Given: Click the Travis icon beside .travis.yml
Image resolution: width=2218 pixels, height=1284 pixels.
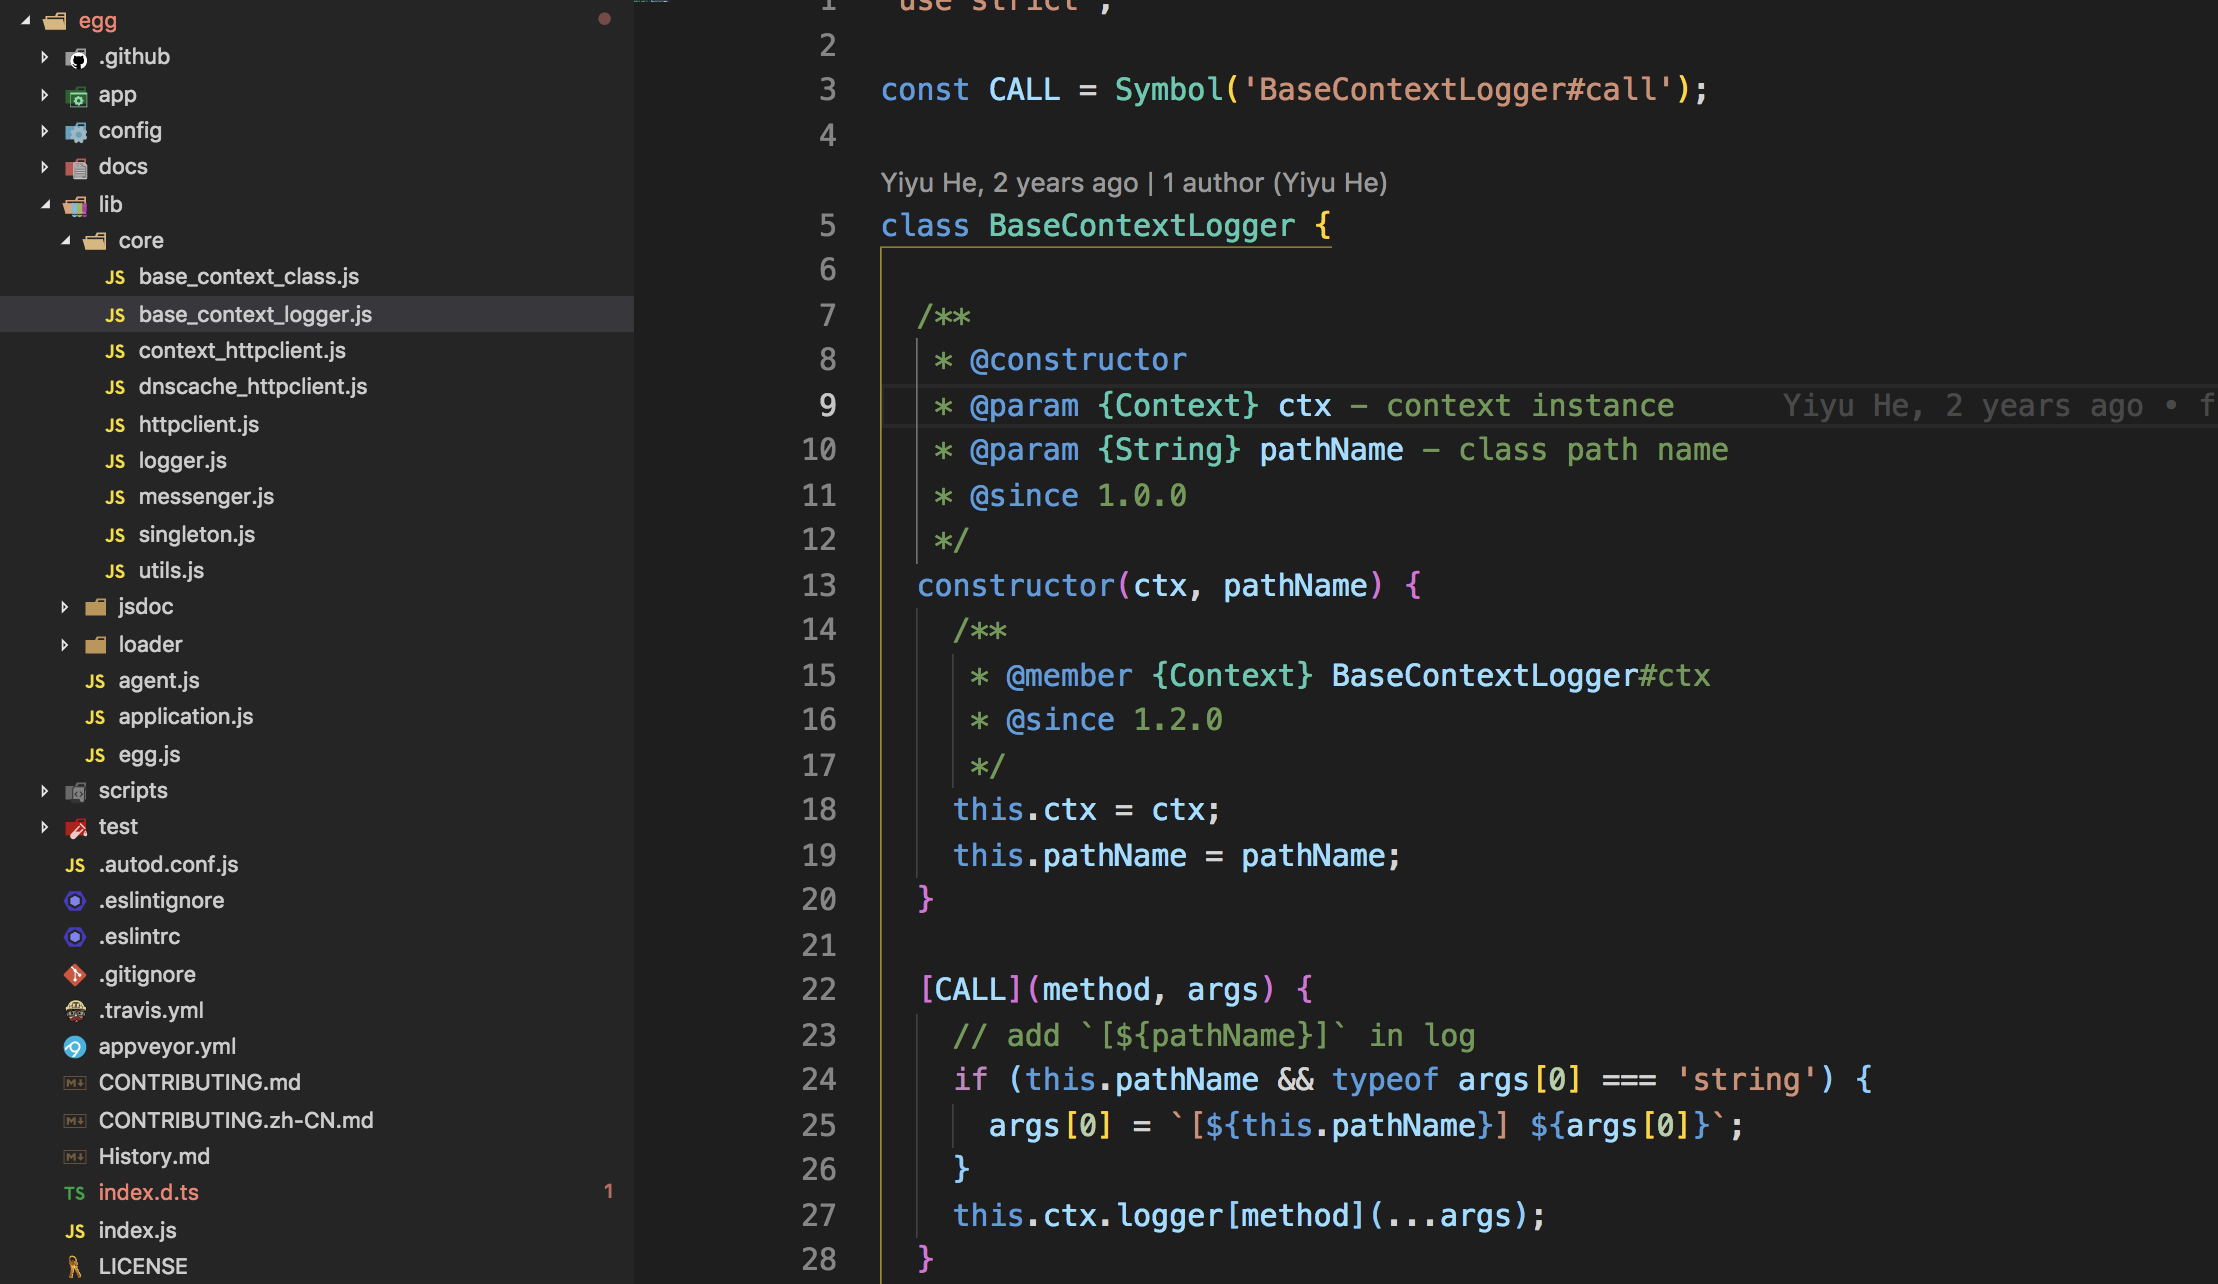Looking at the screenshot, I should 75,1011.
